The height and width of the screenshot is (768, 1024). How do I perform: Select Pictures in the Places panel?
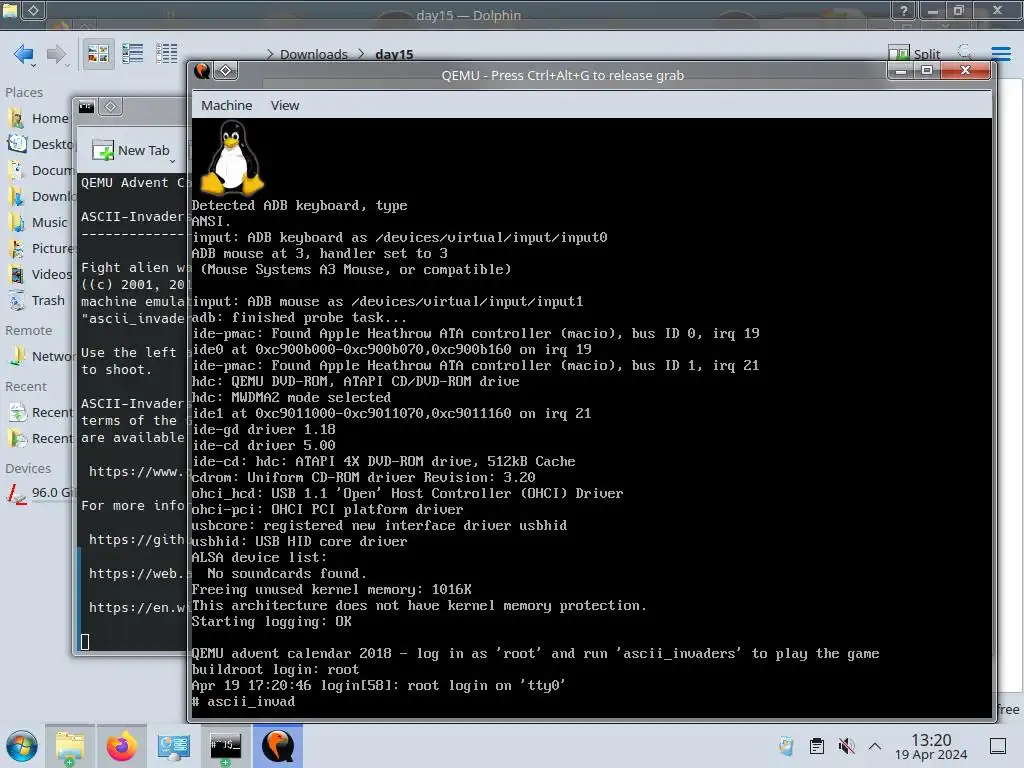(39, 249)
